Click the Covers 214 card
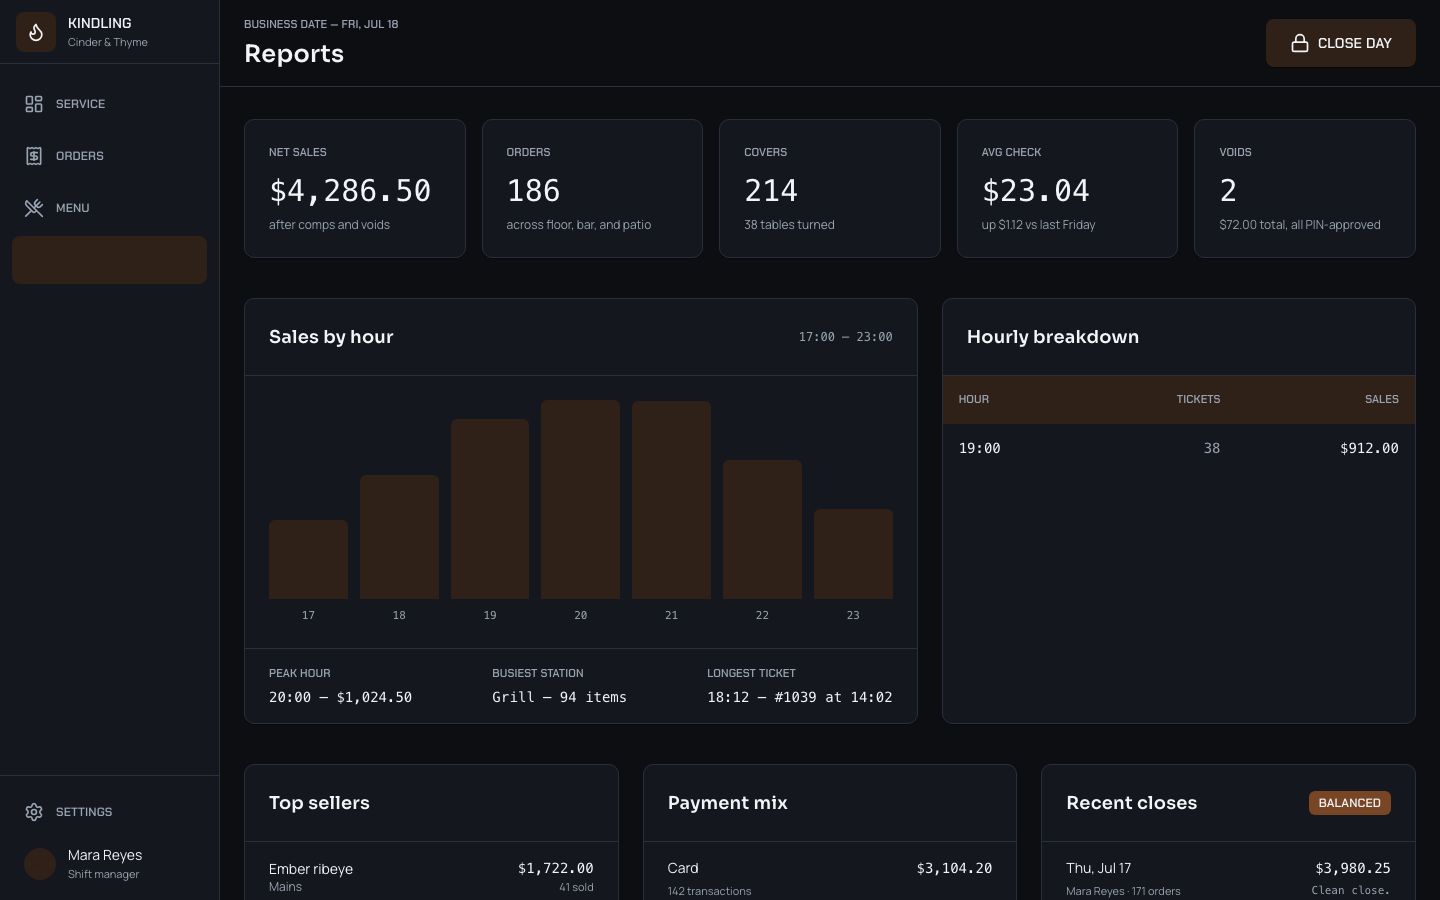 coord(830,188)
